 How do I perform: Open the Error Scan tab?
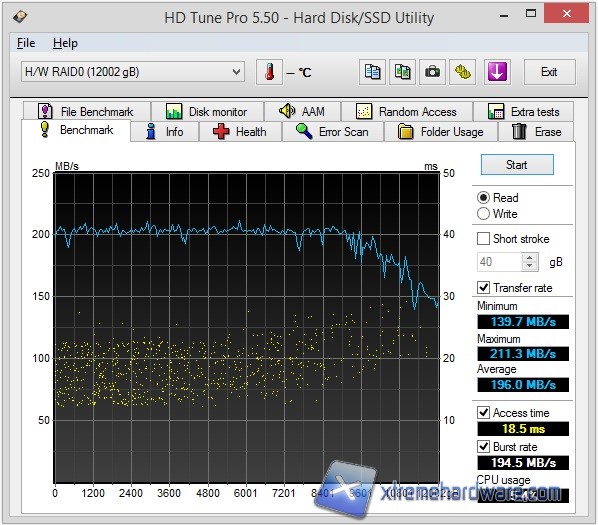pyautogui.click(x=333, y=132)
